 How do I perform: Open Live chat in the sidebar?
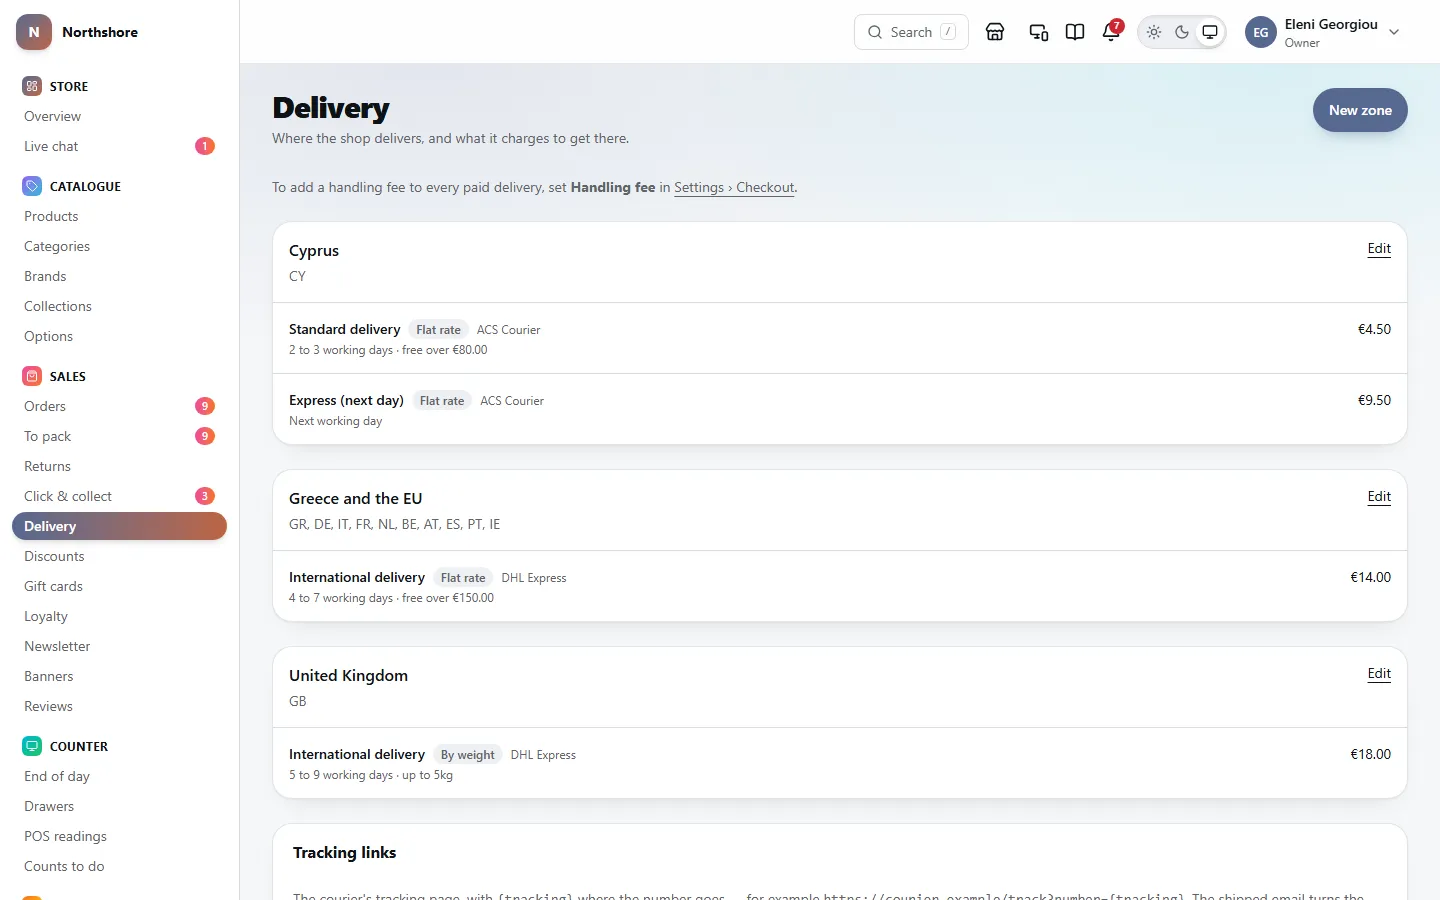click(119, 146)
